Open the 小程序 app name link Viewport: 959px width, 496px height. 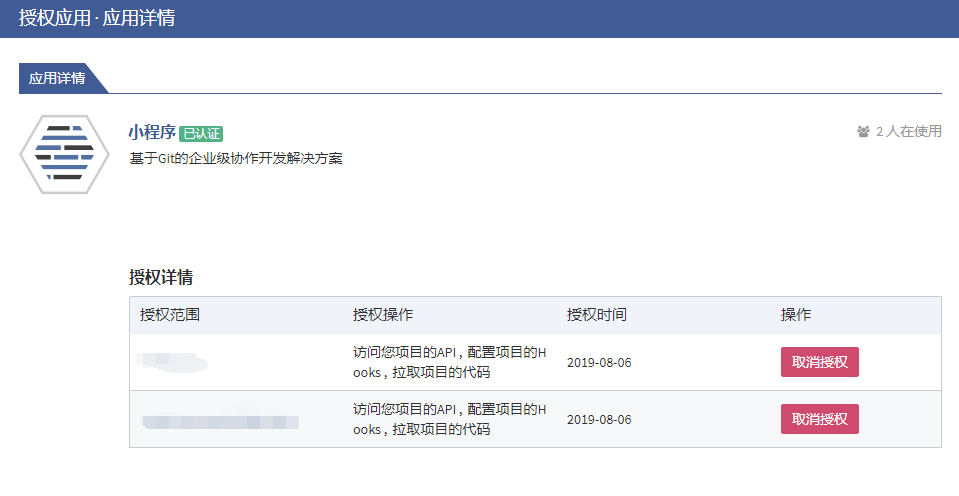152,132
